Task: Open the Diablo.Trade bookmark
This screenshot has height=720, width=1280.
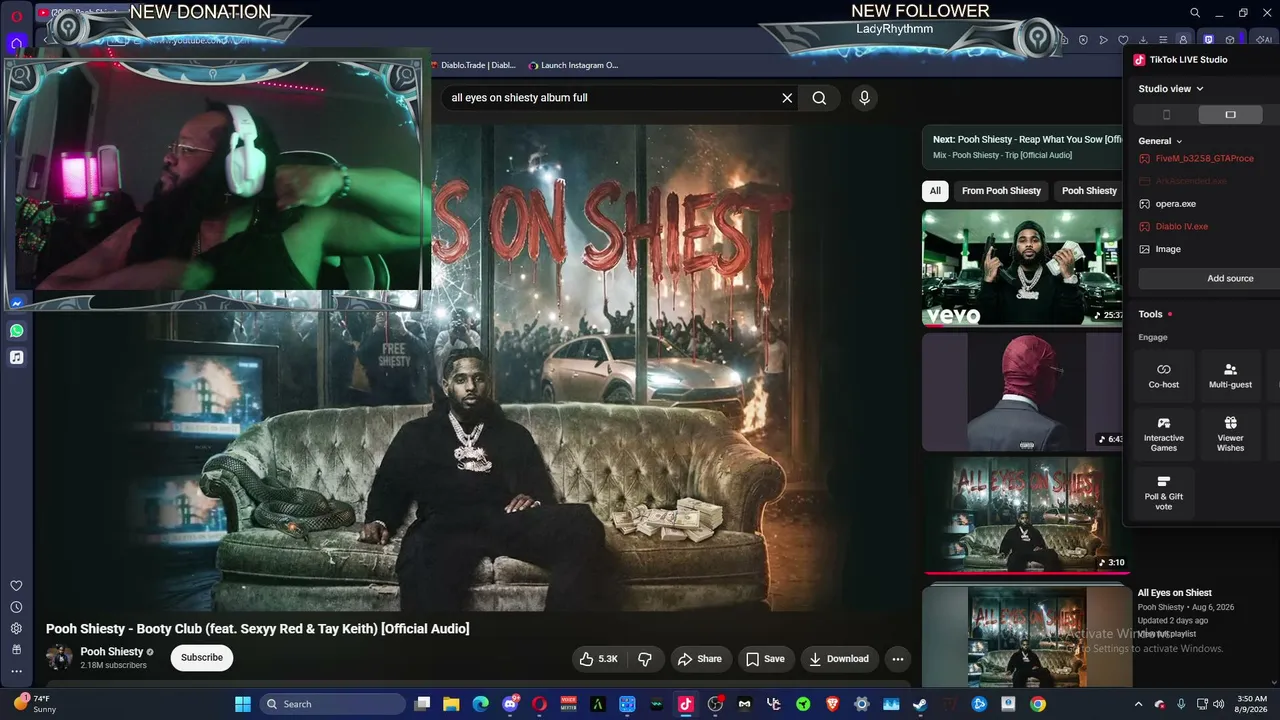Action: [x=476, y=65]
